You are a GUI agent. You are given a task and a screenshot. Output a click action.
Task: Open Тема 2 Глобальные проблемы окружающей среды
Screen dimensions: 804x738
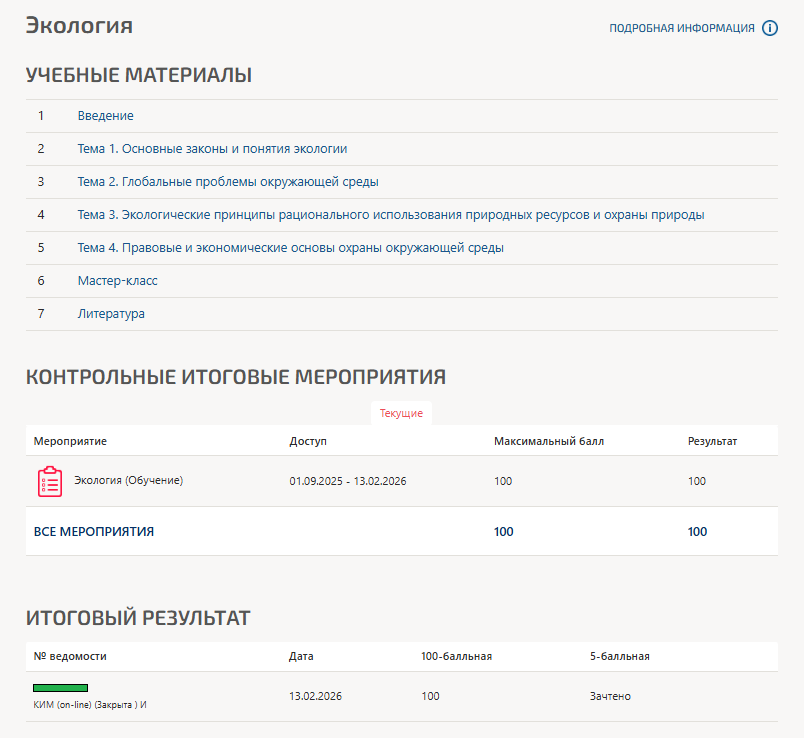tap(228, 182)
